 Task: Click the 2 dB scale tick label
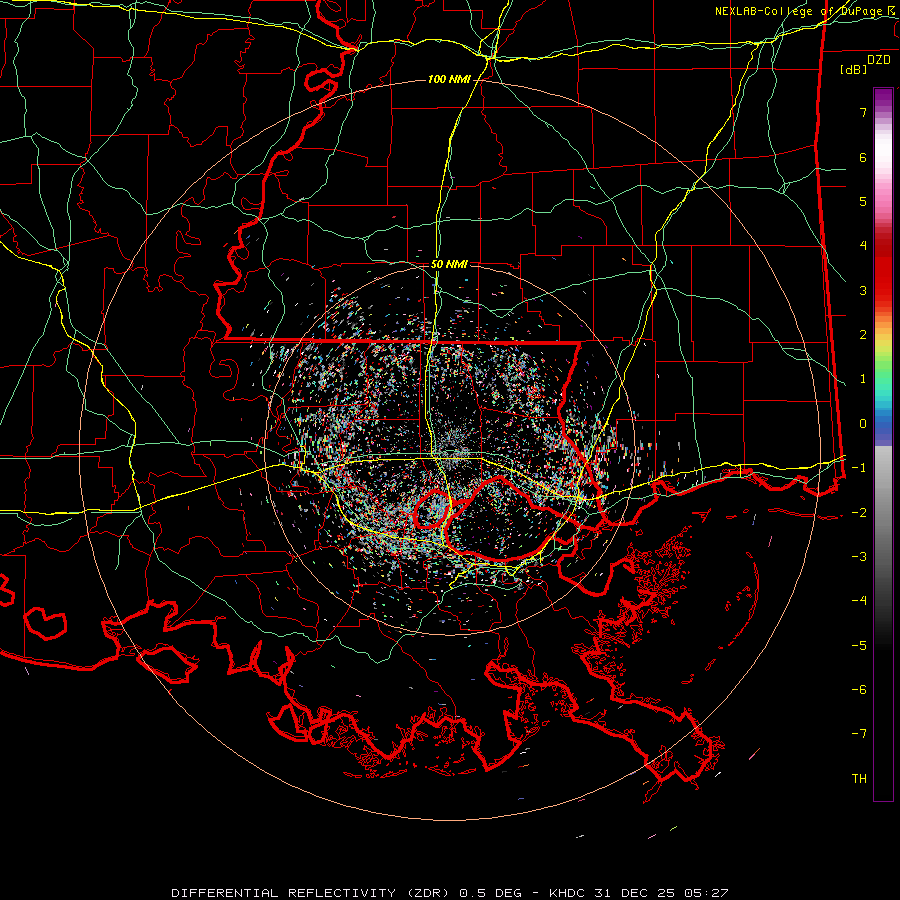click(863, 335)
